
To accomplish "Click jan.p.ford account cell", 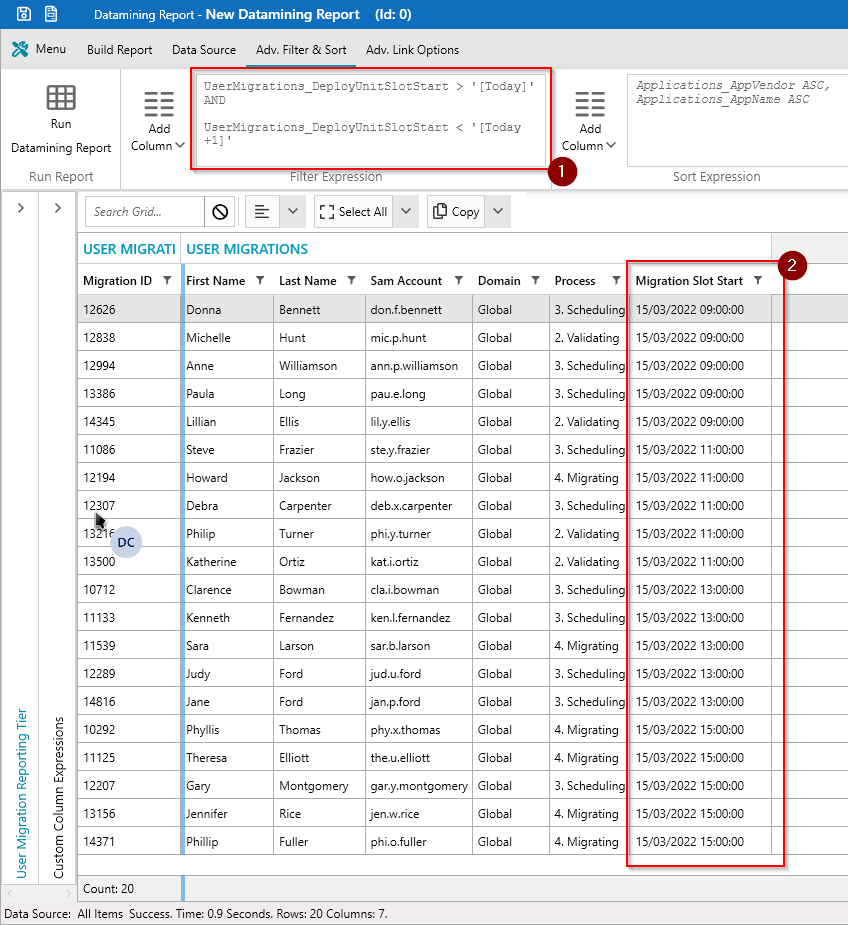I will coord(418,702).
